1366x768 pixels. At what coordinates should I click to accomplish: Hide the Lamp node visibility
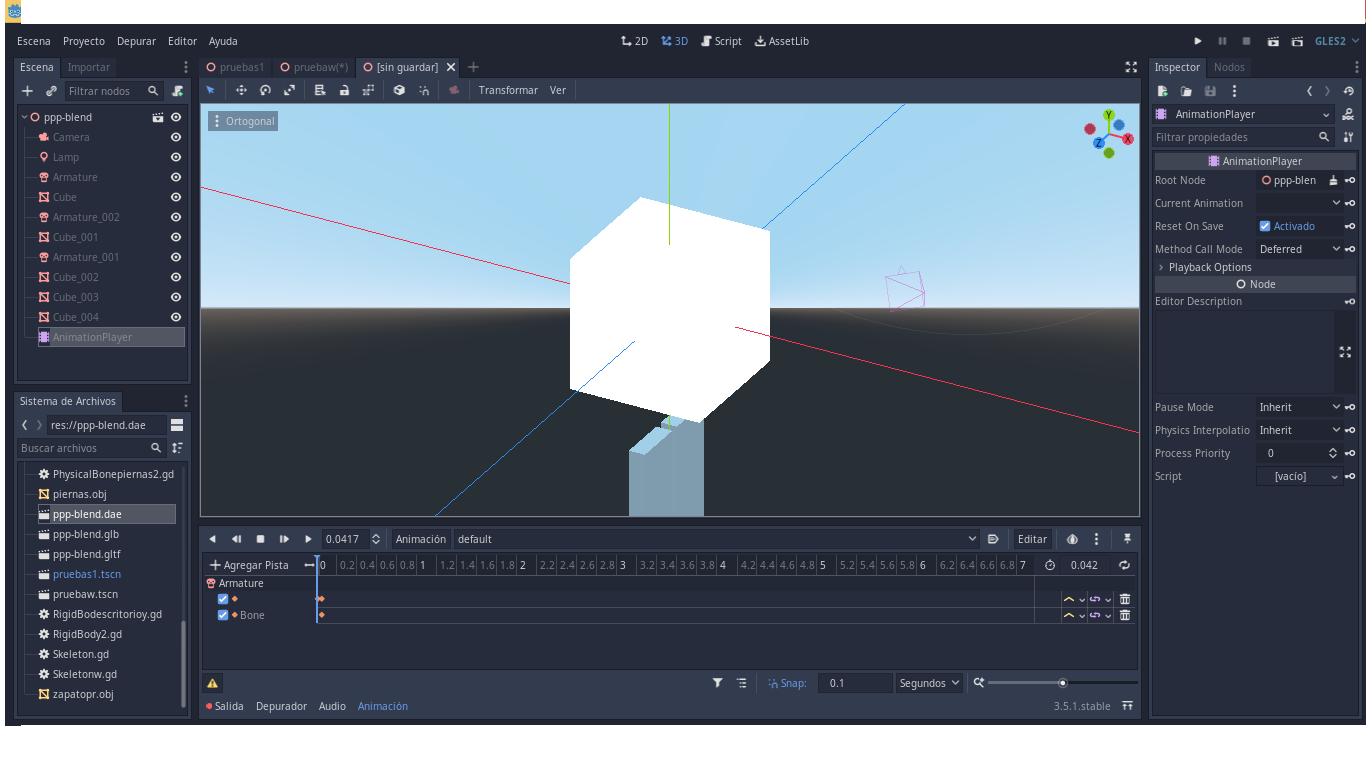tap(176, 157)
